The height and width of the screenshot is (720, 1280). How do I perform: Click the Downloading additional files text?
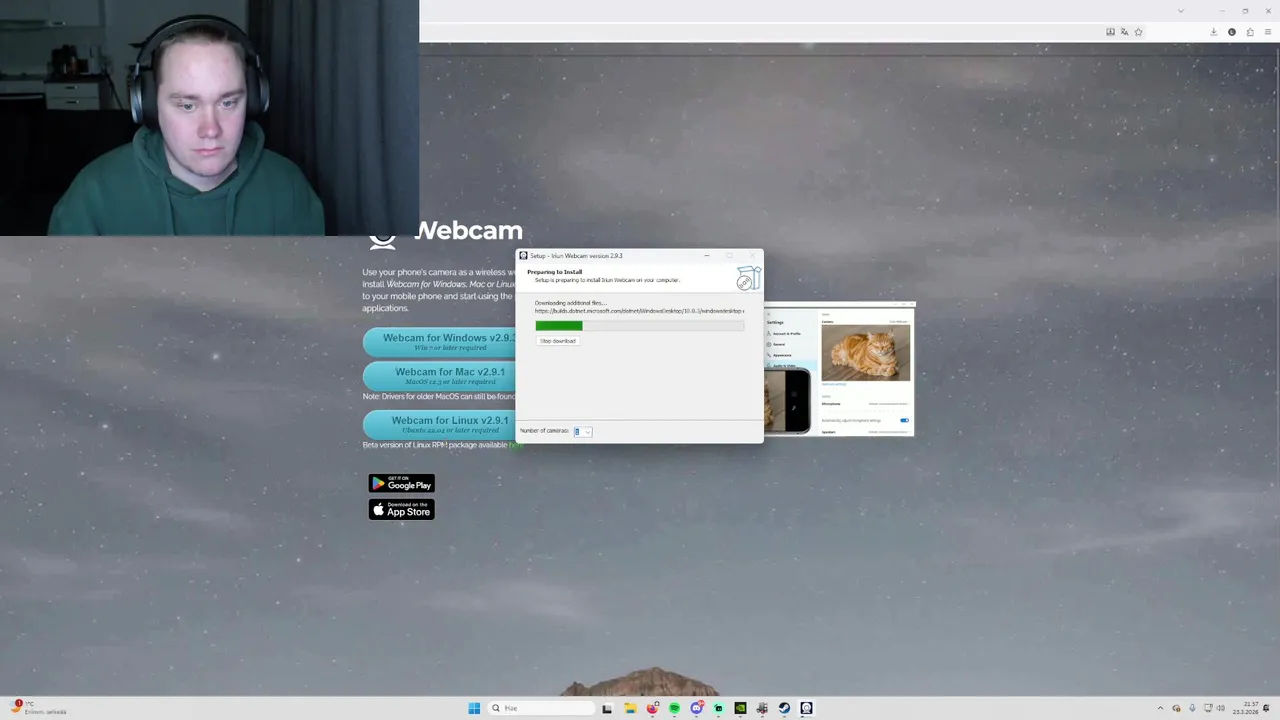[x=570, y=303]
